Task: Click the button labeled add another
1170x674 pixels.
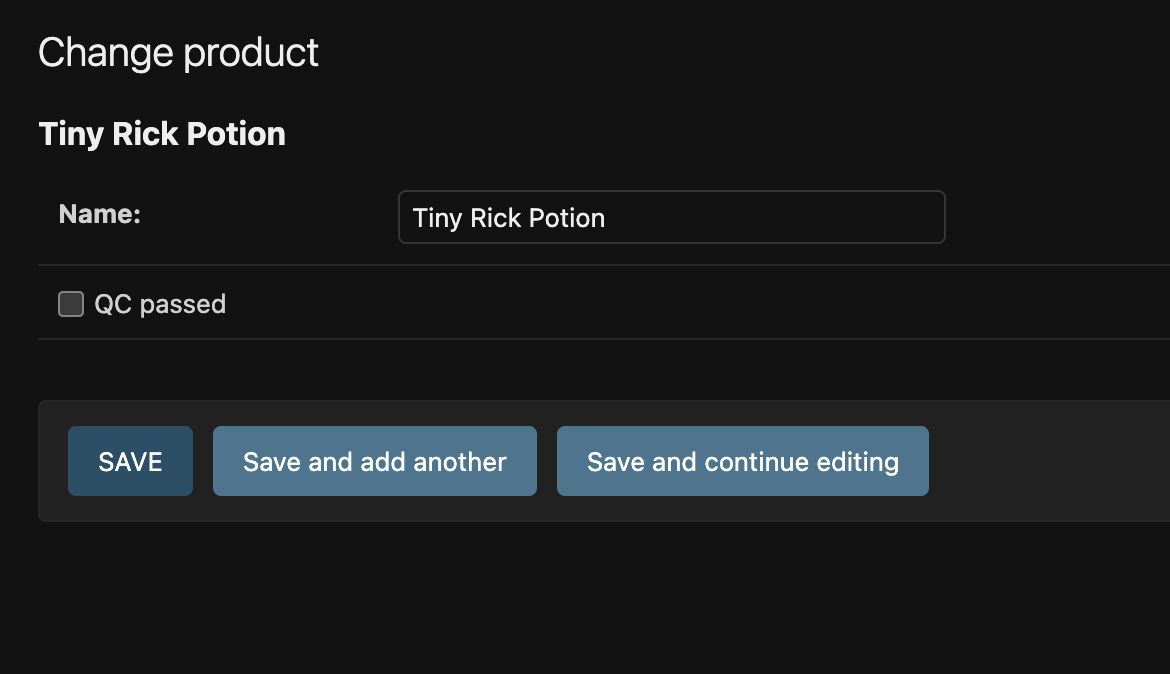Action: pyautogui.click(x=374, y=461)
